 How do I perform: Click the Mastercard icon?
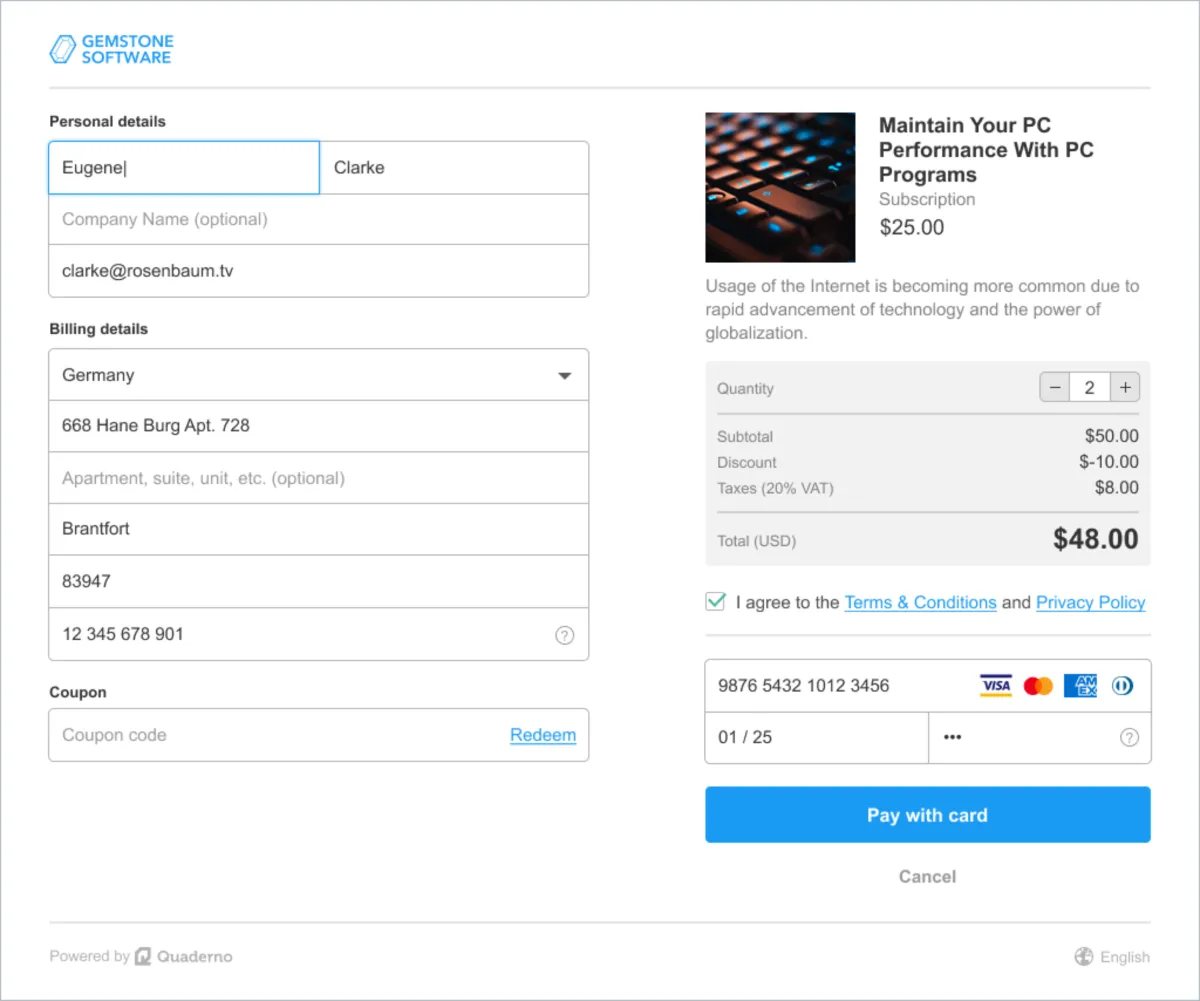tap(1038, 686)
